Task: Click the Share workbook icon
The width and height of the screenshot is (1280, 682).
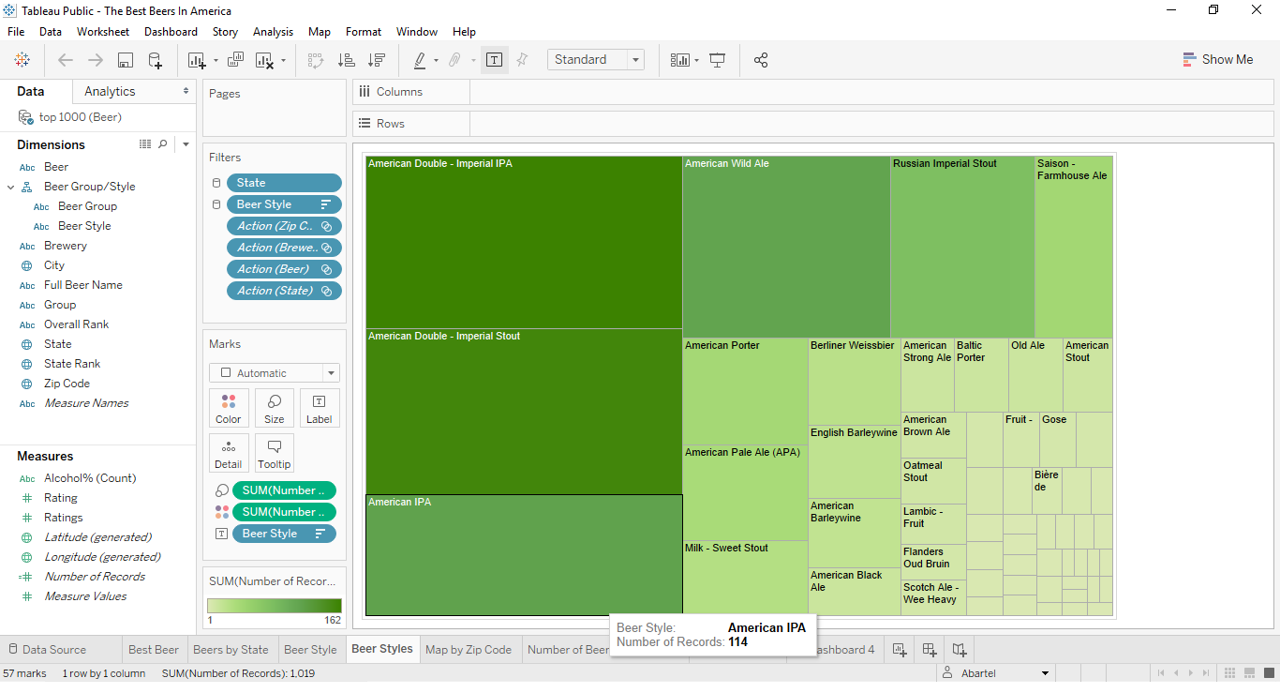Action: pyautogui.click(x=761, y=60)
